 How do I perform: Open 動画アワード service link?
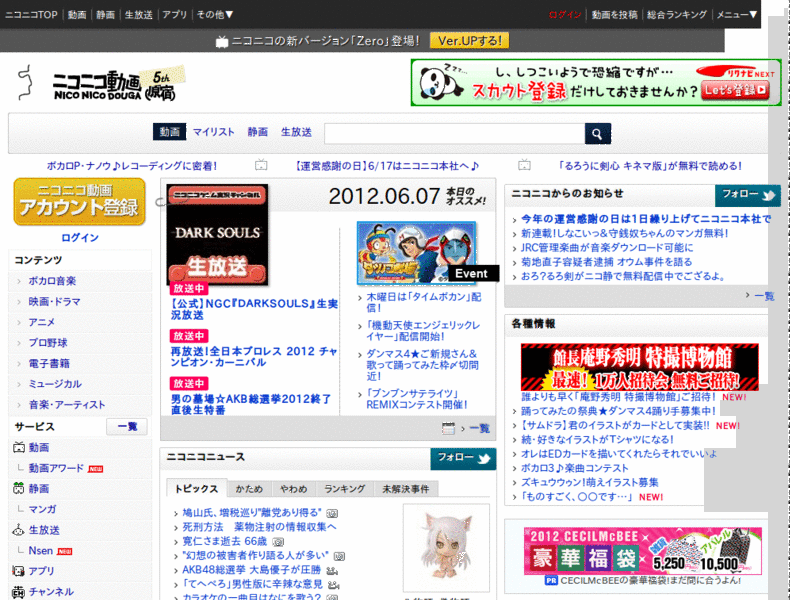click(x=56, y=468)
